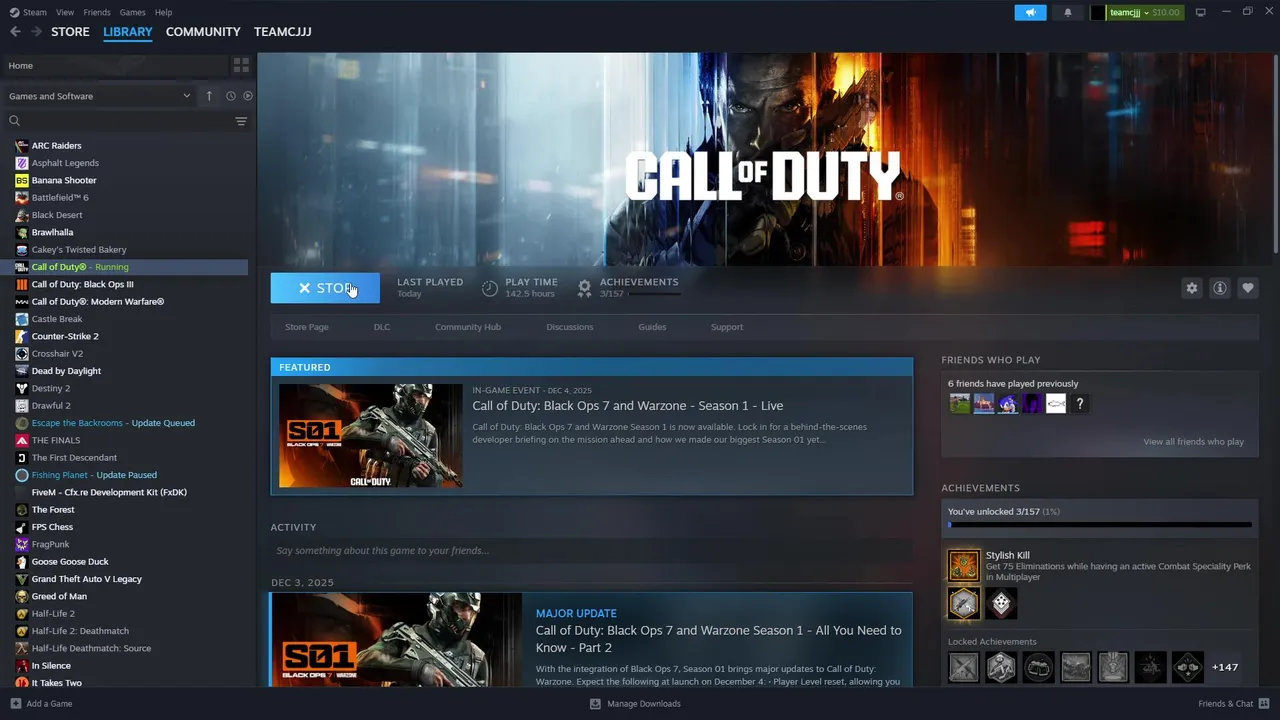Click the ARC Raiders game icon
1280x720 pixels.
click(x=22, y=146)
